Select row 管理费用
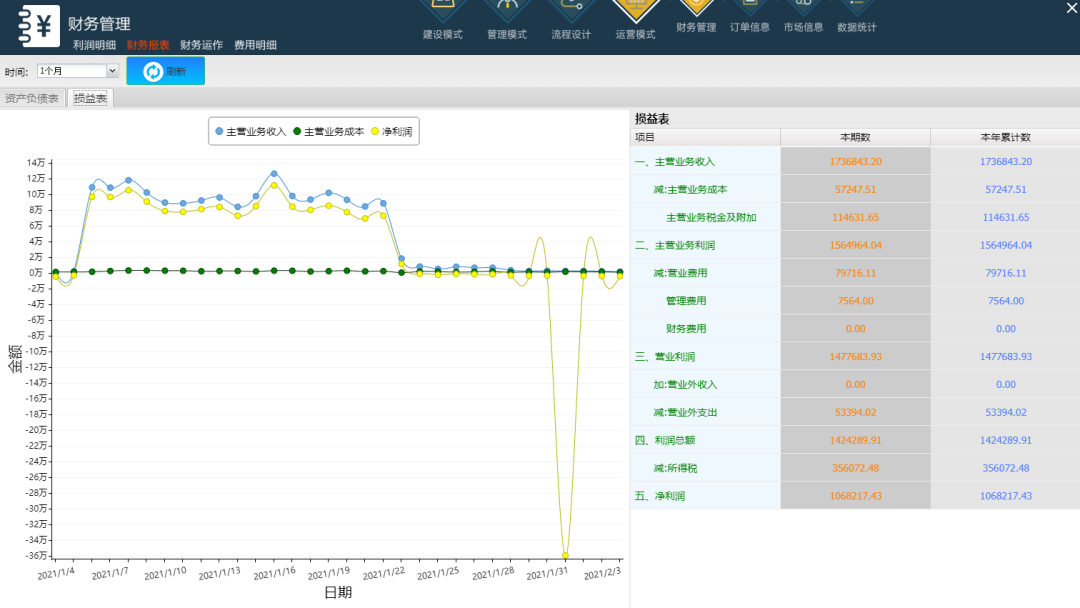Viewport: 1080px width, 608px height. (855, 301)
